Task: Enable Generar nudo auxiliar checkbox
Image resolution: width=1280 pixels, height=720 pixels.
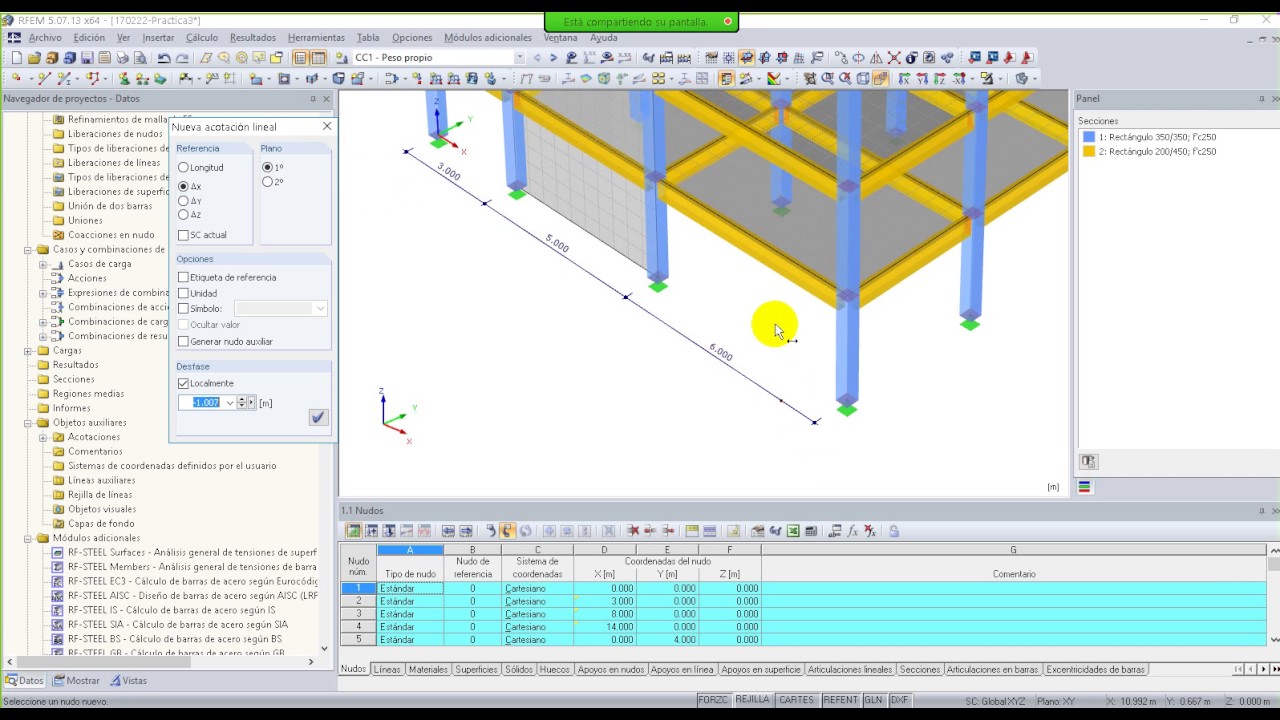Action: point(183,341)
